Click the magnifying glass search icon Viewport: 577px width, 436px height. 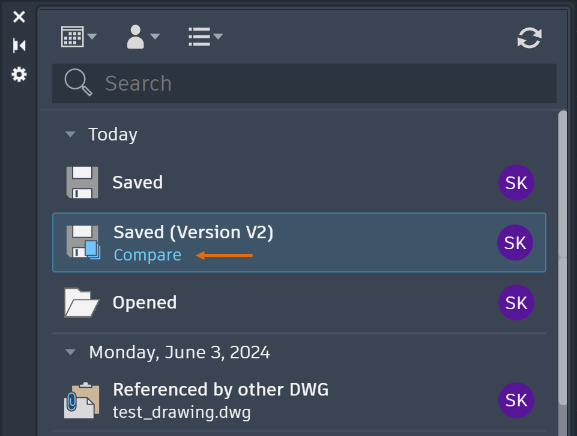(x=78, y=82)
